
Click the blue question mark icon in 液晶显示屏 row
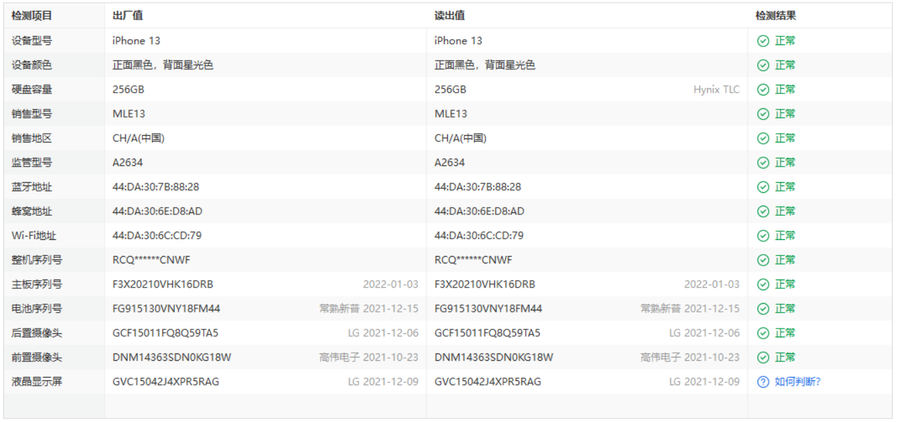[x=763, y=382]
